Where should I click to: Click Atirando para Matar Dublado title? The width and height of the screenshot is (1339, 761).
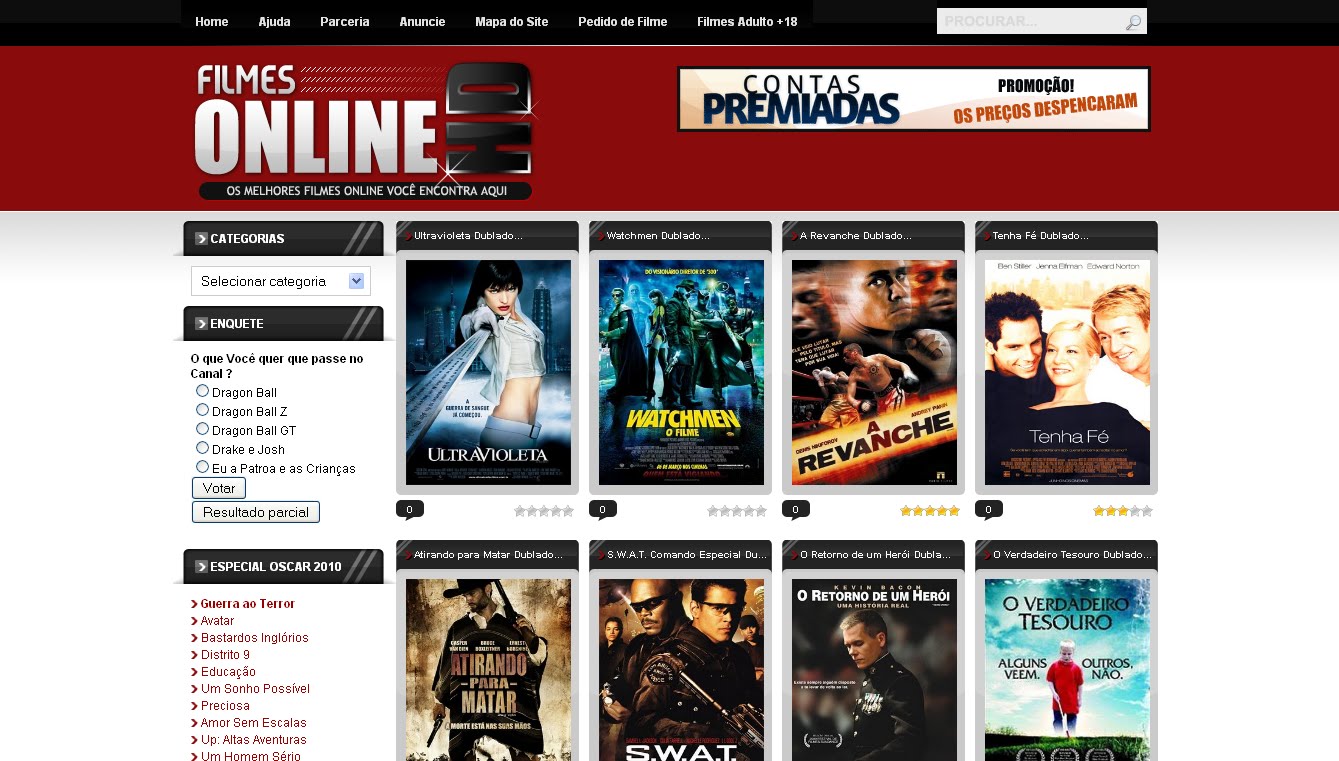[x=489, y=554]
